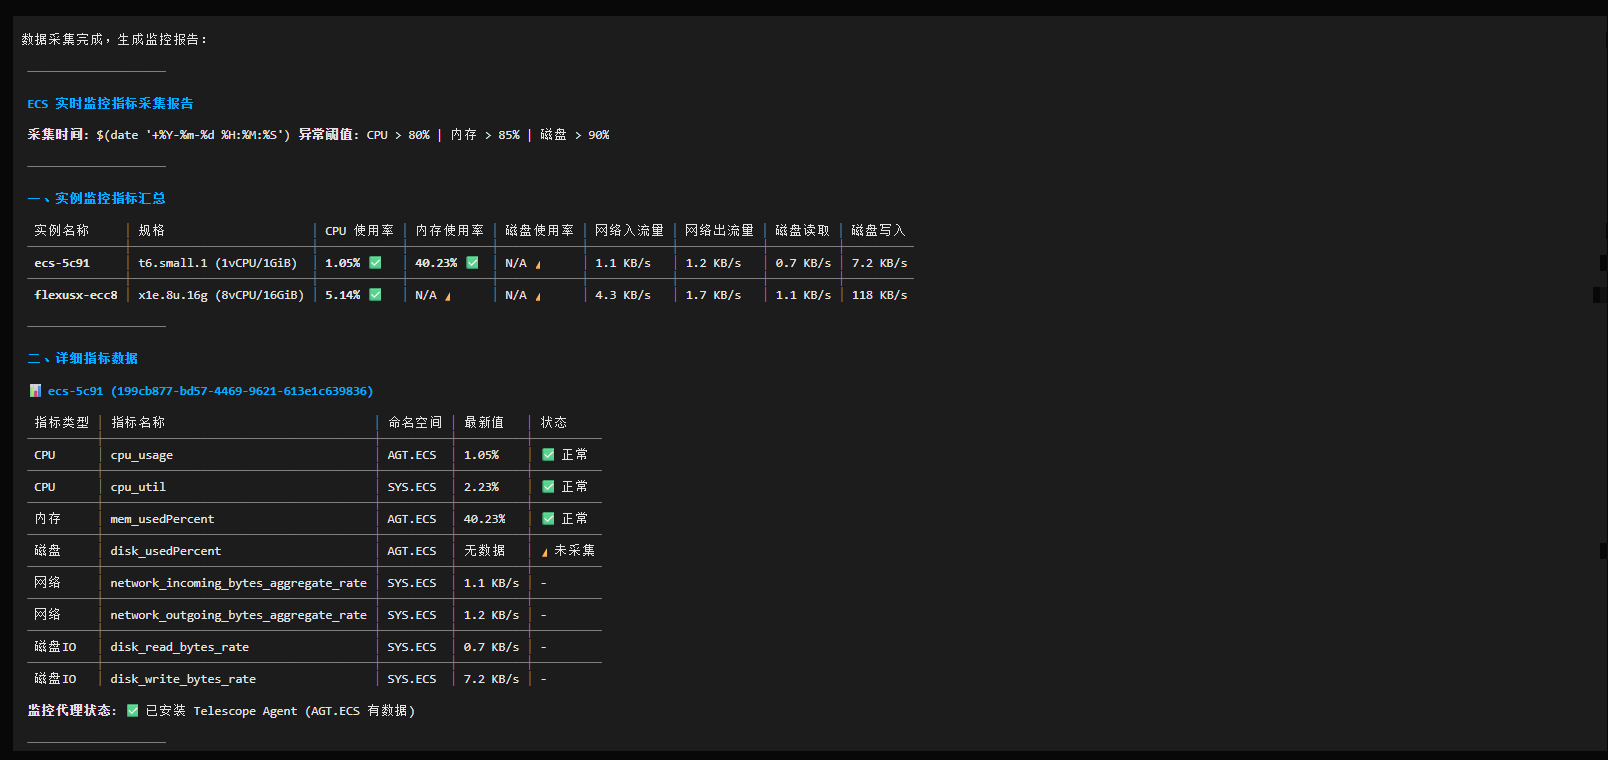
Task: Click the t6.small.1 (1vCPU/1GiB) spec cell
Action: pos(218,263)
